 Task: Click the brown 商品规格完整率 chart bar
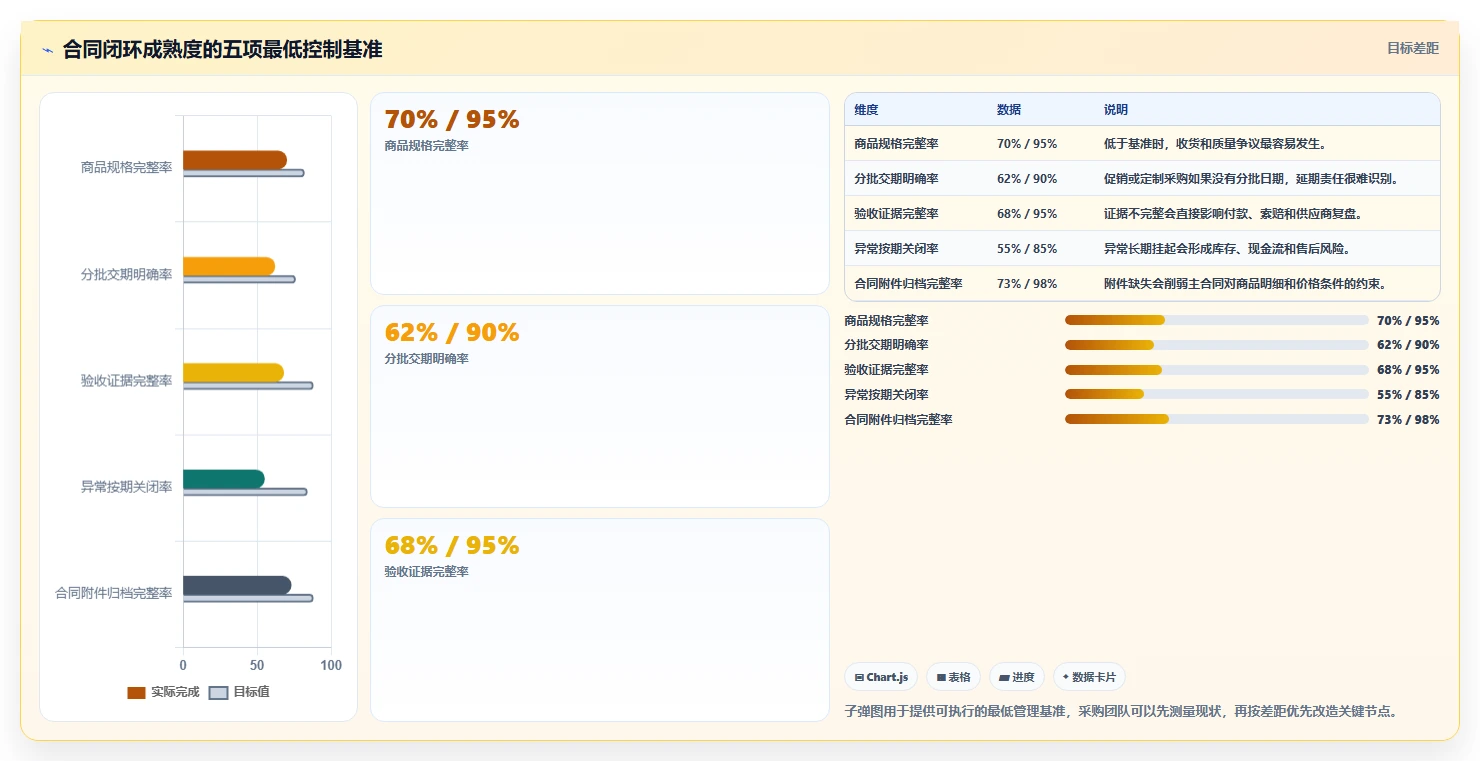pyautogui.click(x=235, y=160)
